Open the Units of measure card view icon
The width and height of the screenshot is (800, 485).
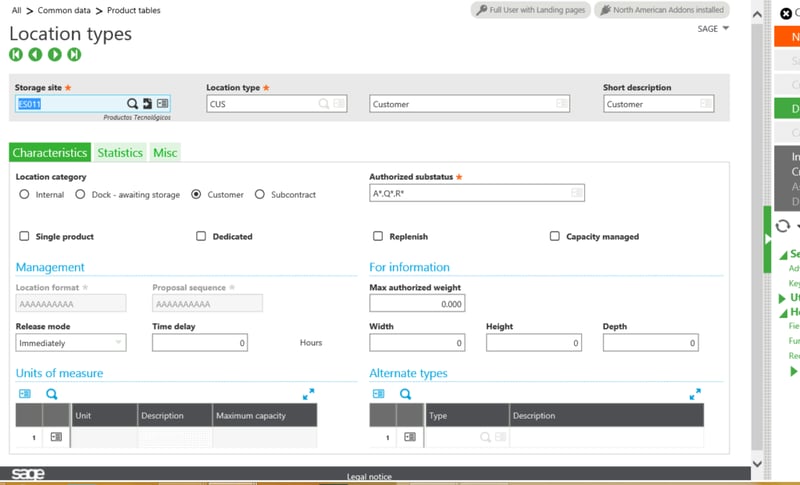tap(25, 394)
